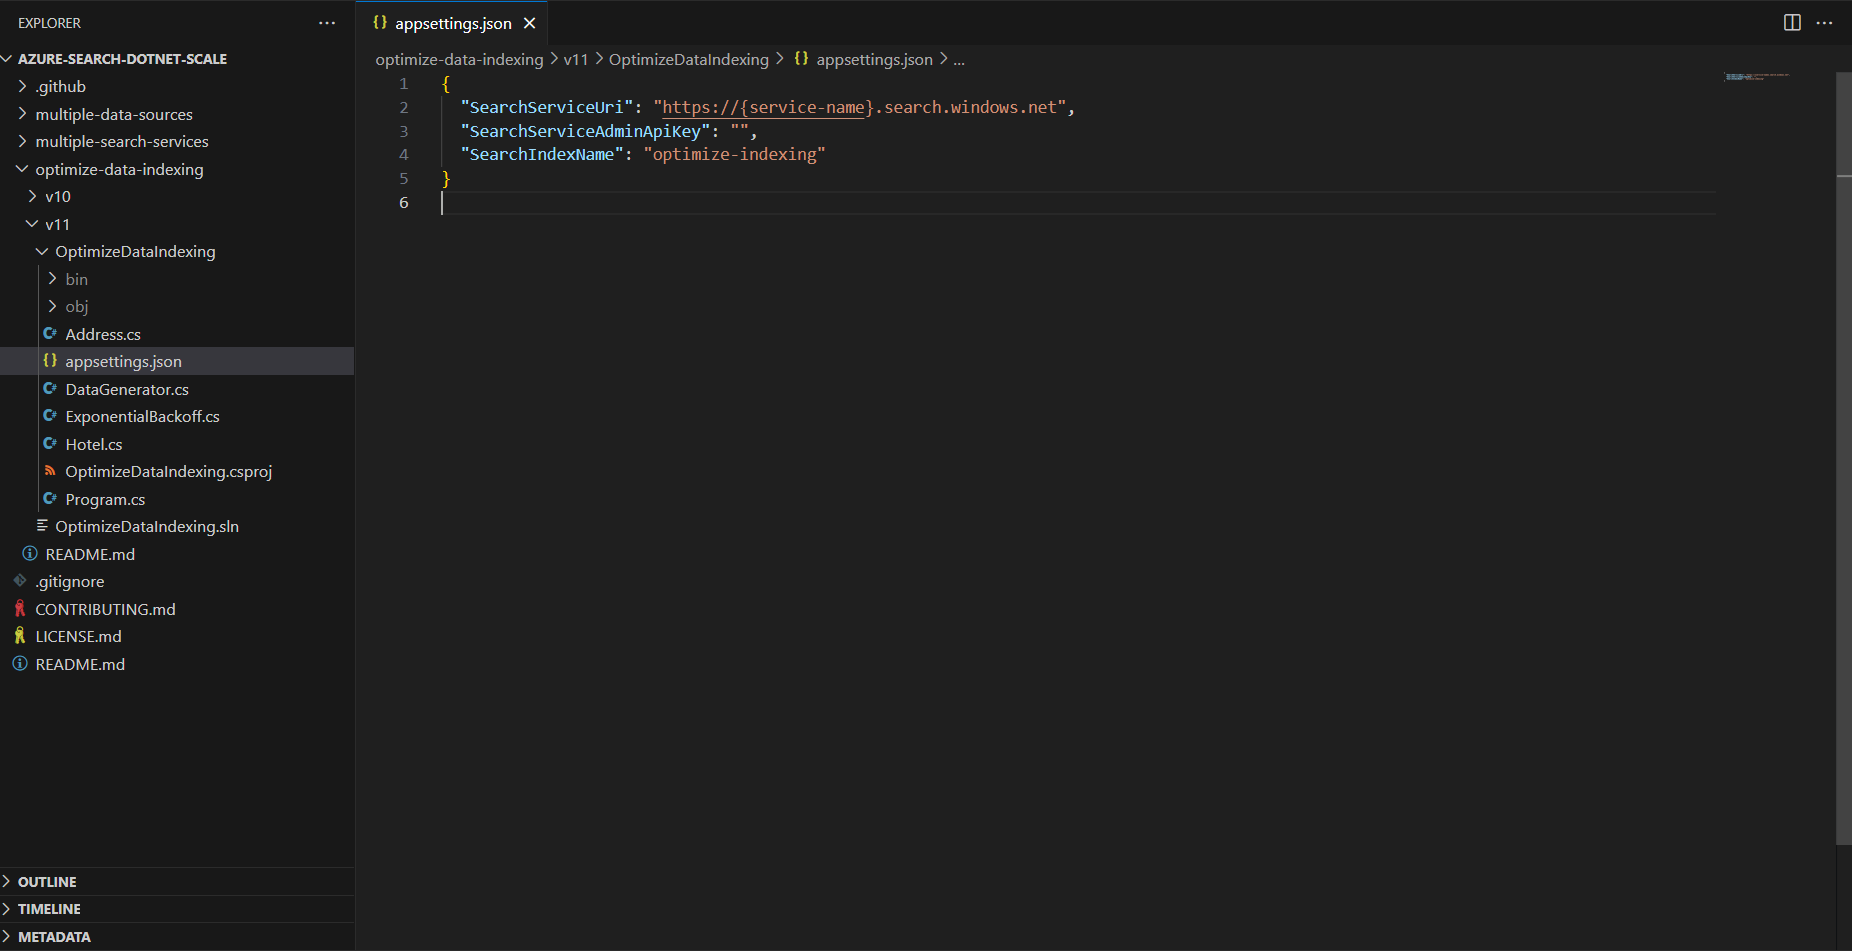Click the split editor icon top right
This screenshot has height=951, width=1852.
pos(1790,22)
